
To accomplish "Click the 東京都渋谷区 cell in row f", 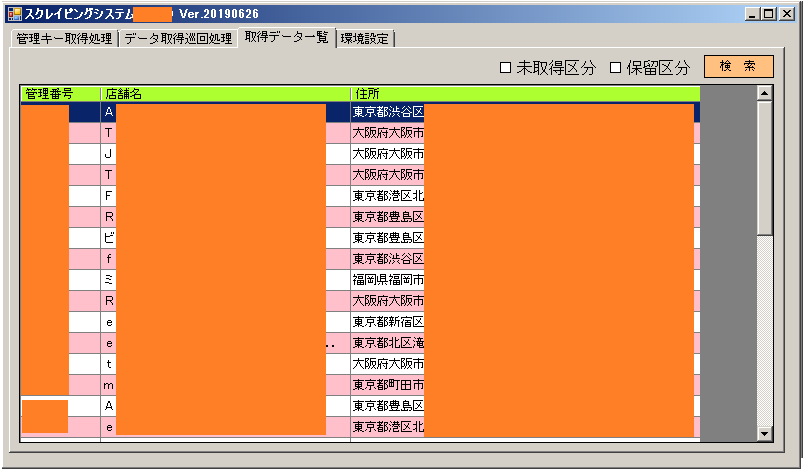I will (x=525, y=259).
